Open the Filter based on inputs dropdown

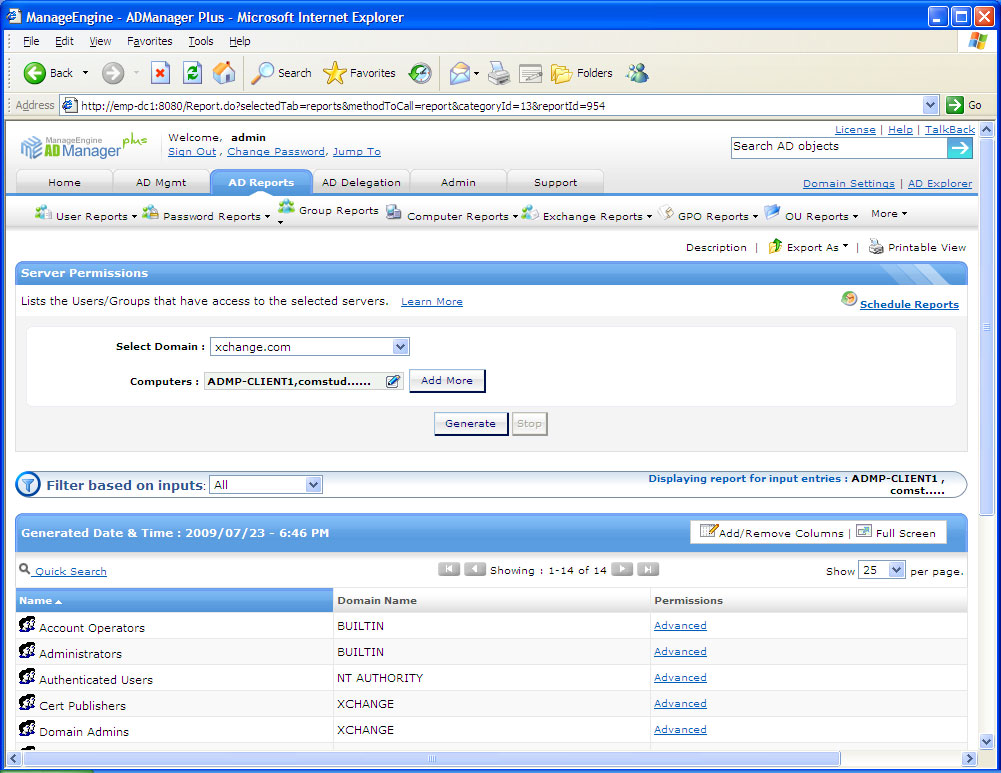[313, 484]
